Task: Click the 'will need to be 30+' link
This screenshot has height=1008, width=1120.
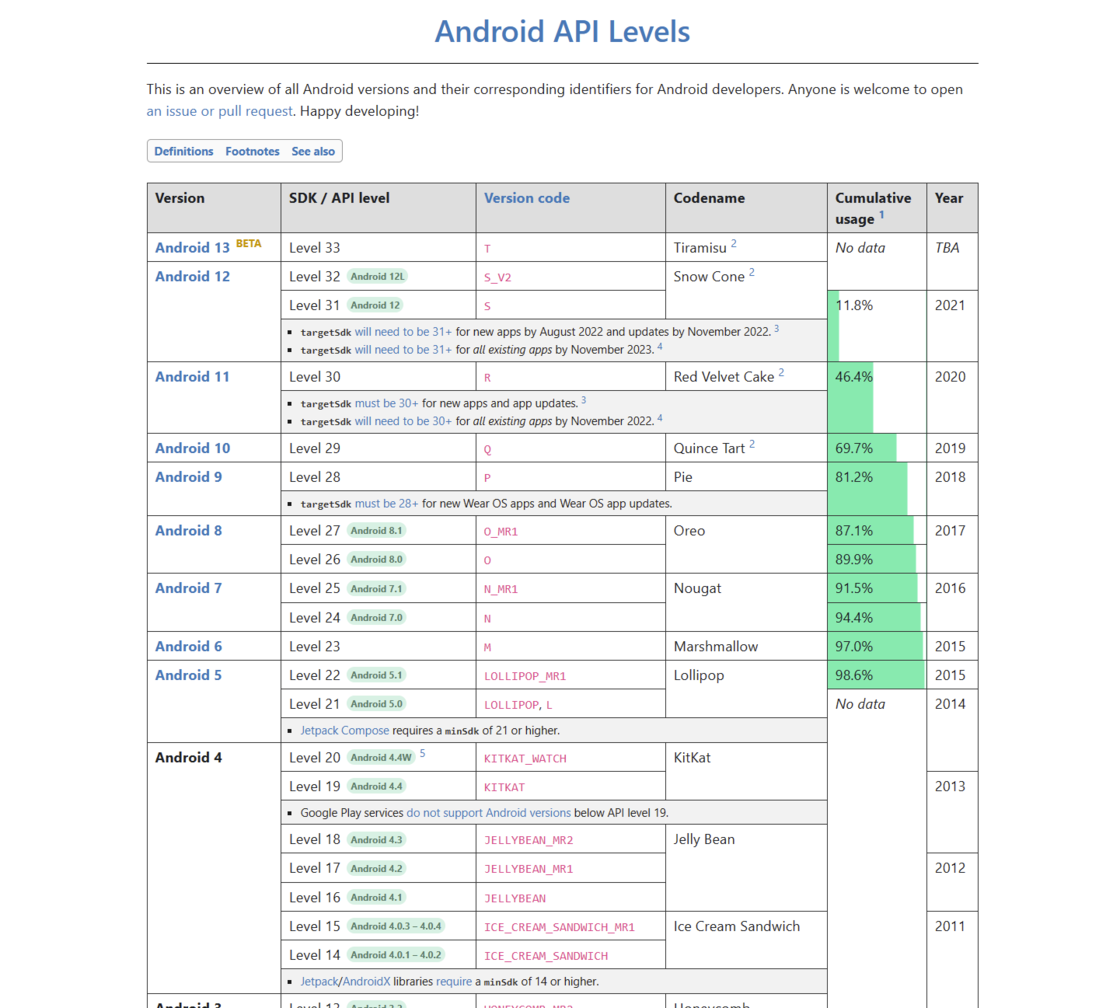Action: [x=403, y=421]
